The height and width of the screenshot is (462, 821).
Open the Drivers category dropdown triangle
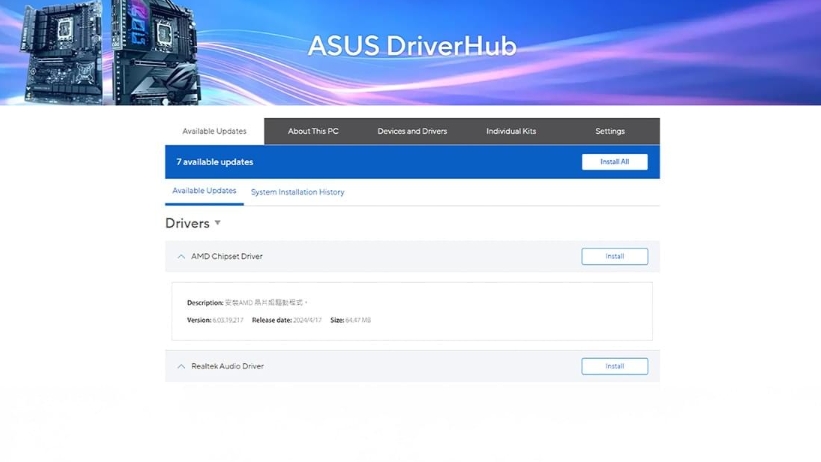pyautogui.click(x=218, y=223)
